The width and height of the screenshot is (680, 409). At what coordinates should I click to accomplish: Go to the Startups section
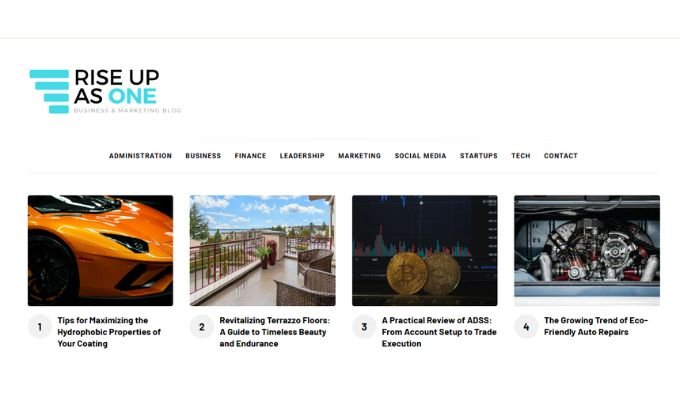coord(479,156)
